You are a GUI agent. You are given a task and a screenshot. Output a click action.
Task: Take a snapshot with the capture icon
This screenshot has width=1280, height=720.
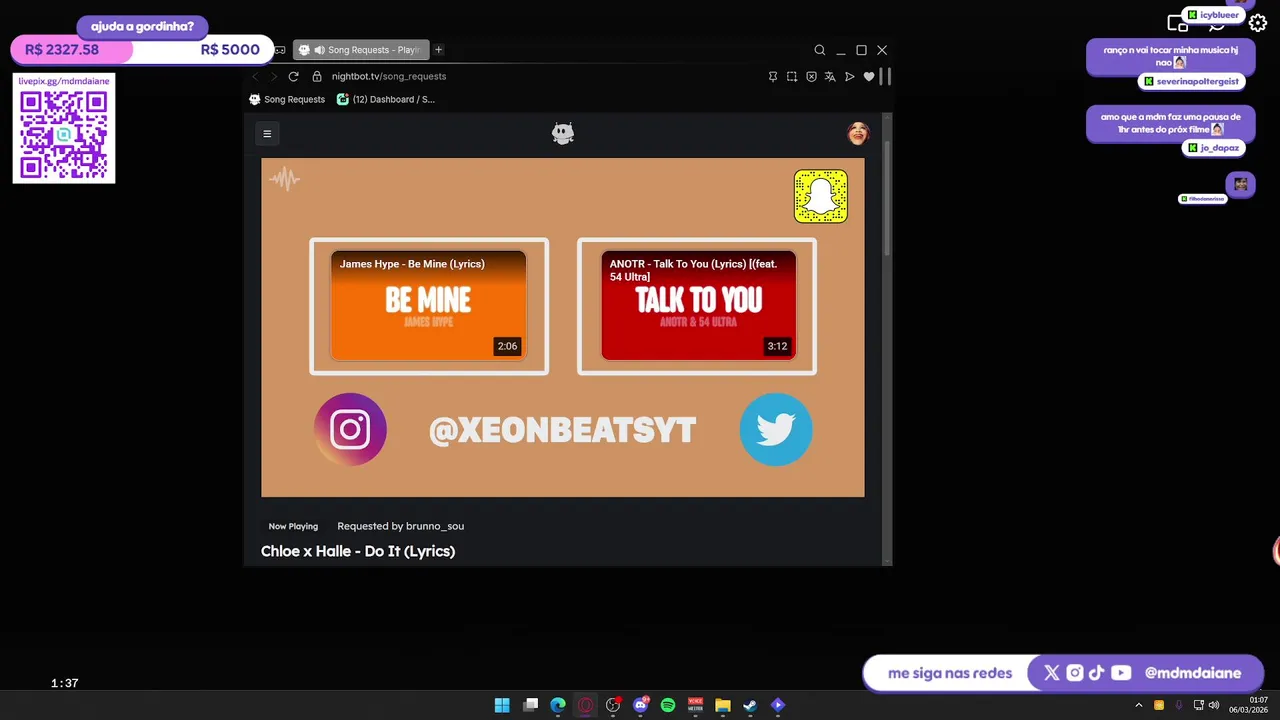point(792,76)
